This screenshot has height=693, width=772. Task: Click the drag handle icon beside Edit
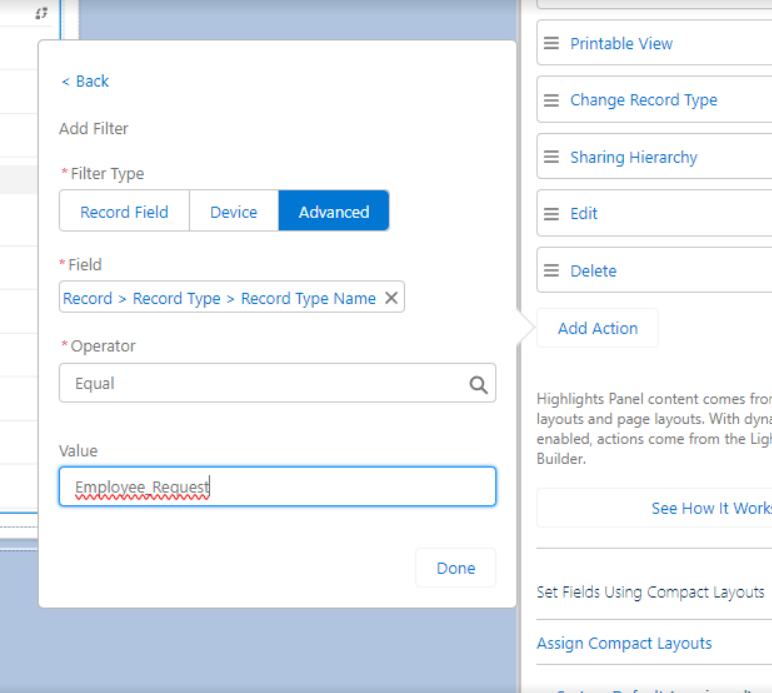tap(551, 214)
